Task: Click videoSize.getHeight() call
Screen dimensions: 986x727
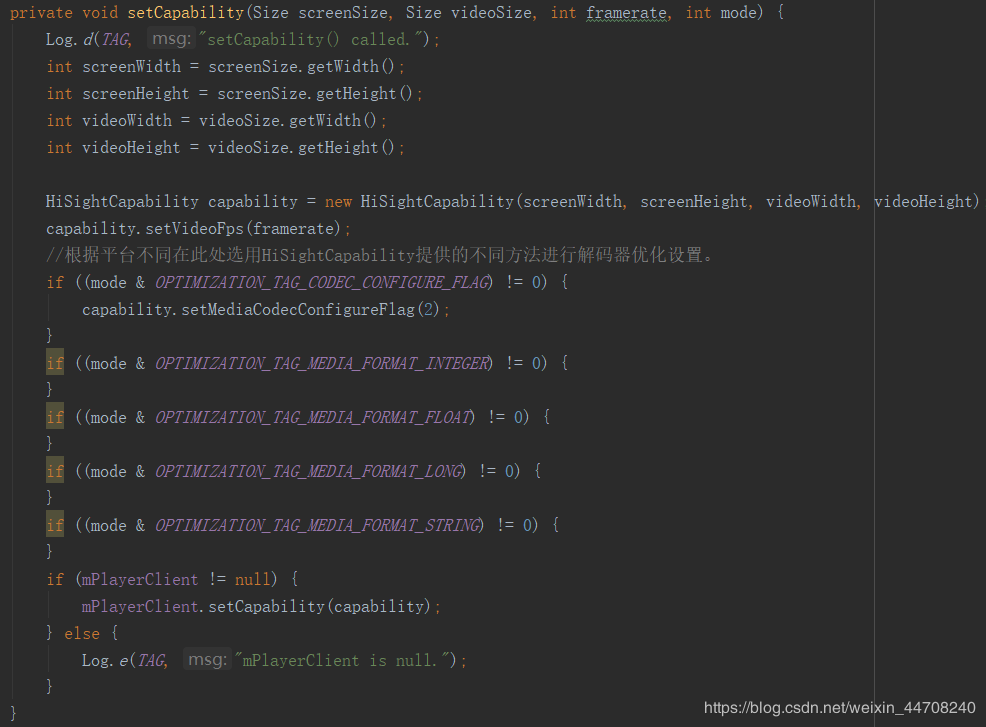Action: [x=301, y=148]
